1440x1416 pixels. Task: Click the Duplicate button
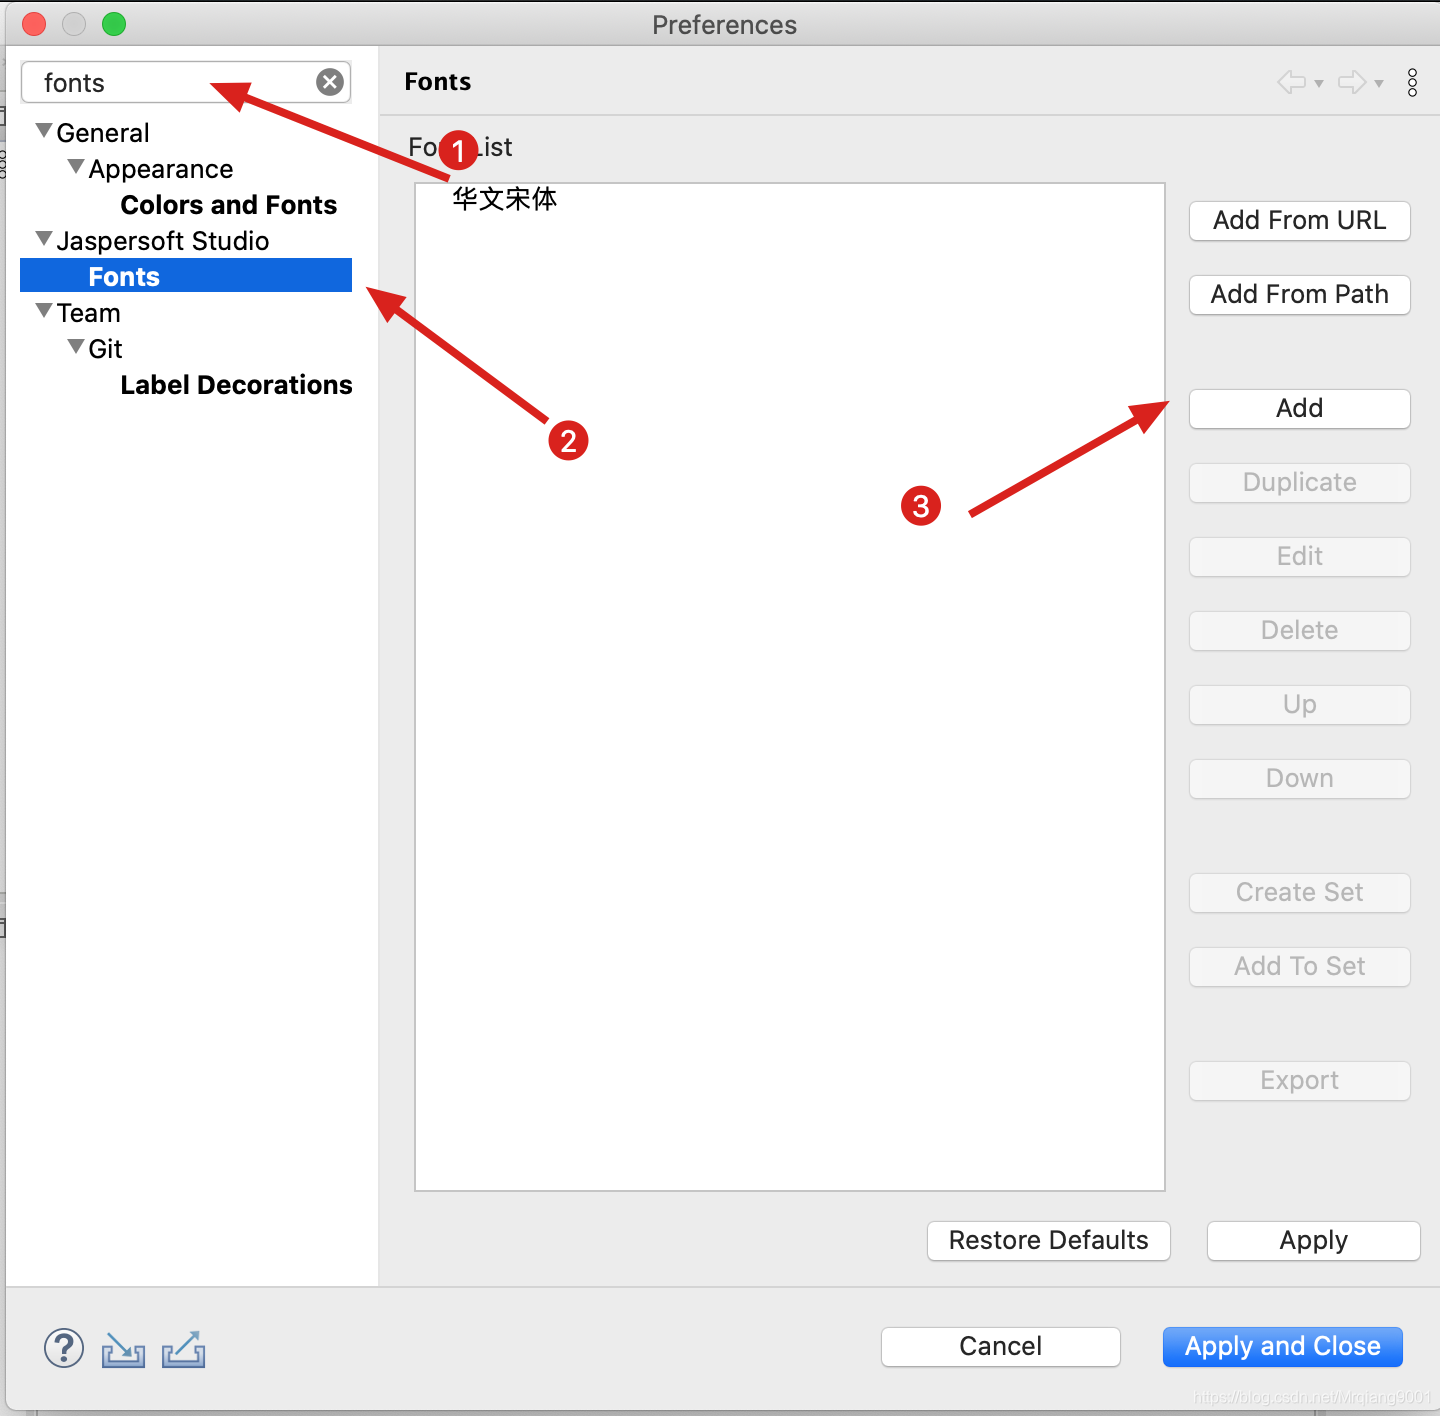coord(1299,483)
